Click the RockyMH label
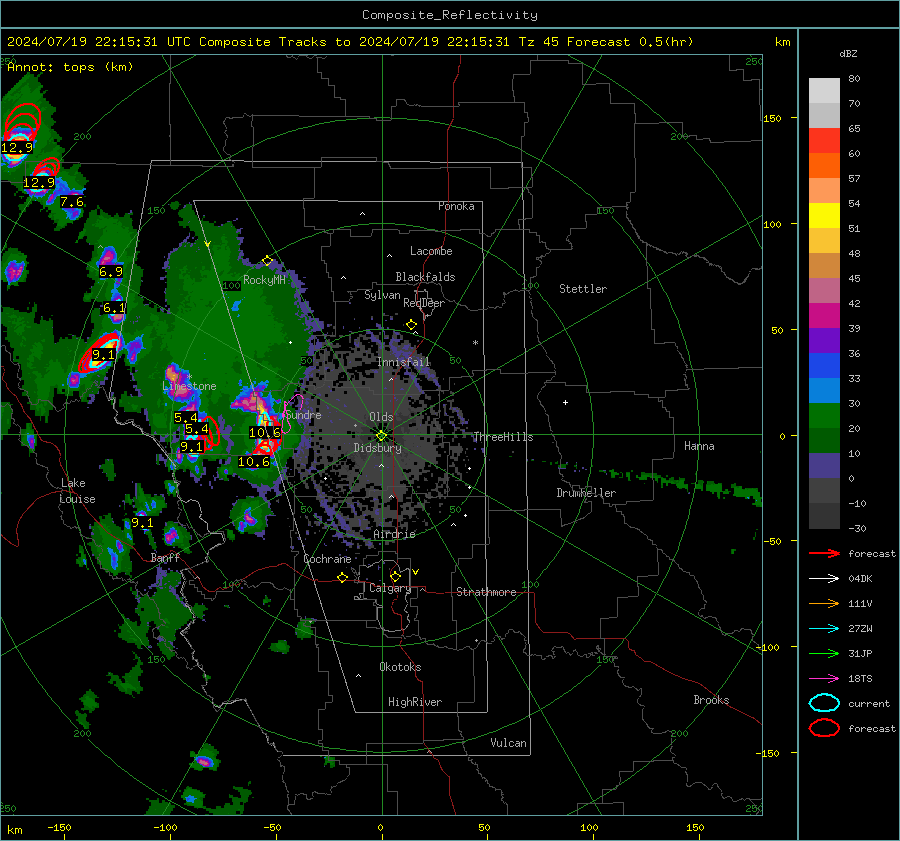The width and height of the screenshot is (900, 841). click(x=264, y=280)
